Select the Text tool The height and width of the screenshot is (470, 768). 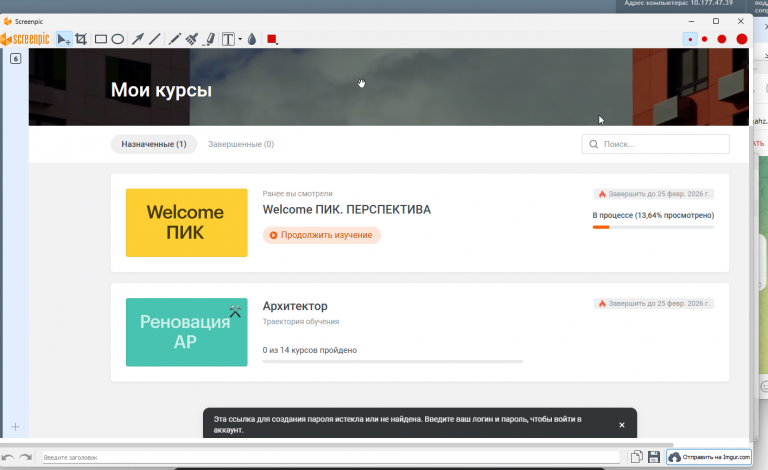point(228,39)
